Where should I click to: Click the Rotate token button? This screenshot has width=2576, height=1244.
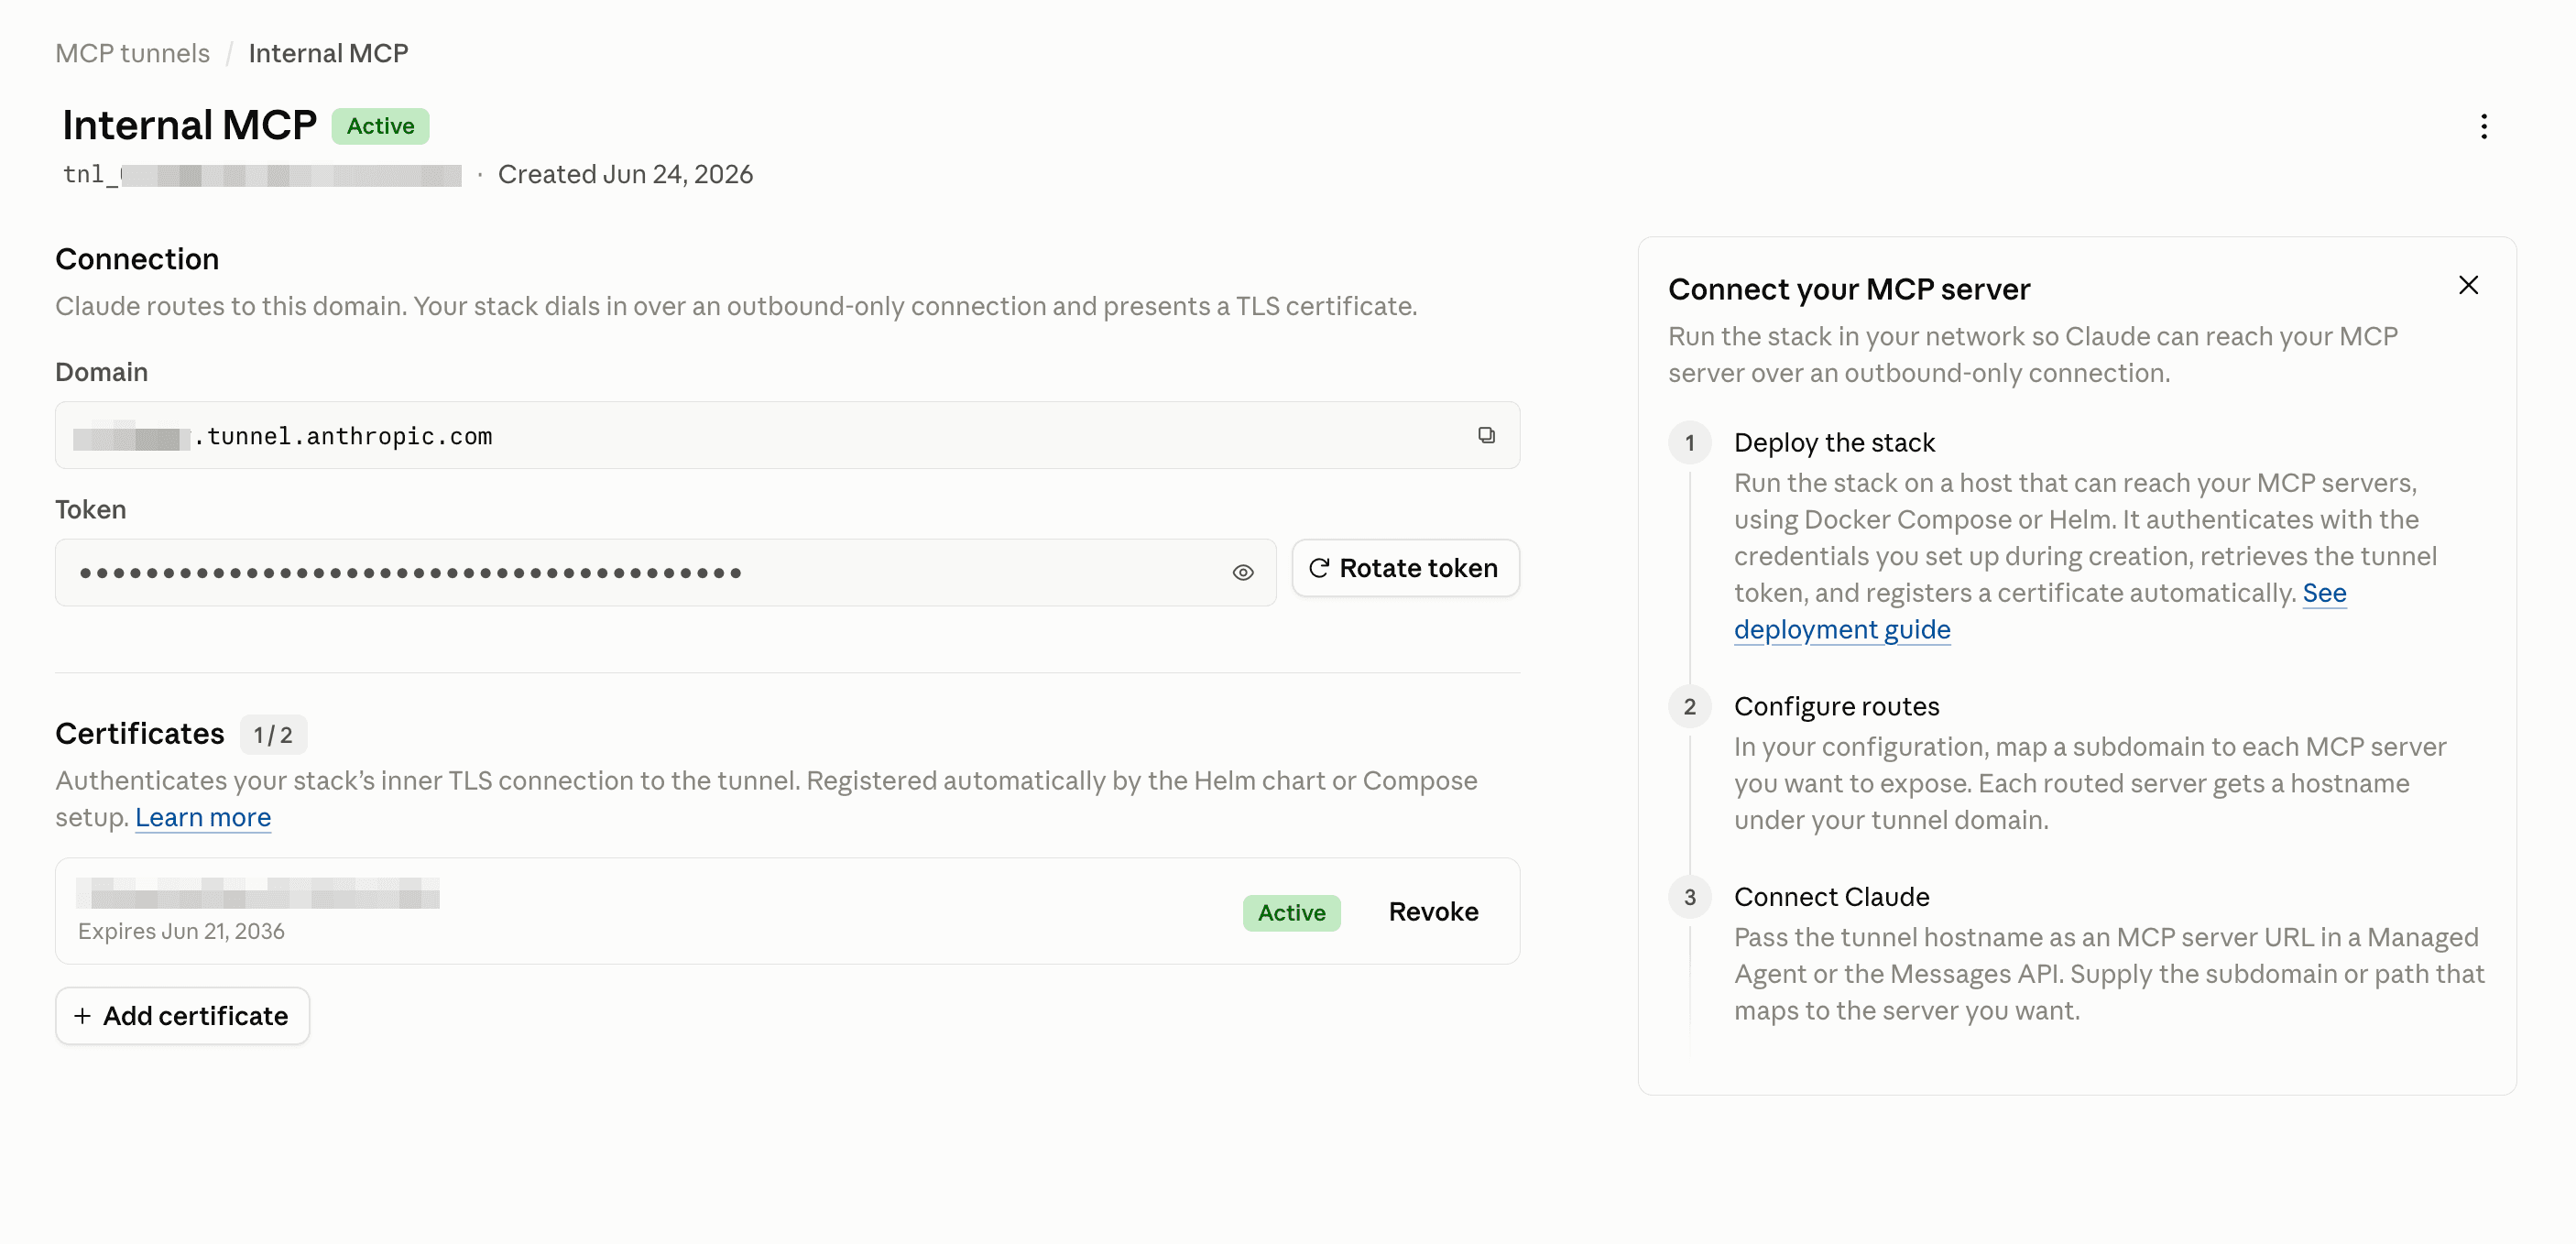(1405, 568)
